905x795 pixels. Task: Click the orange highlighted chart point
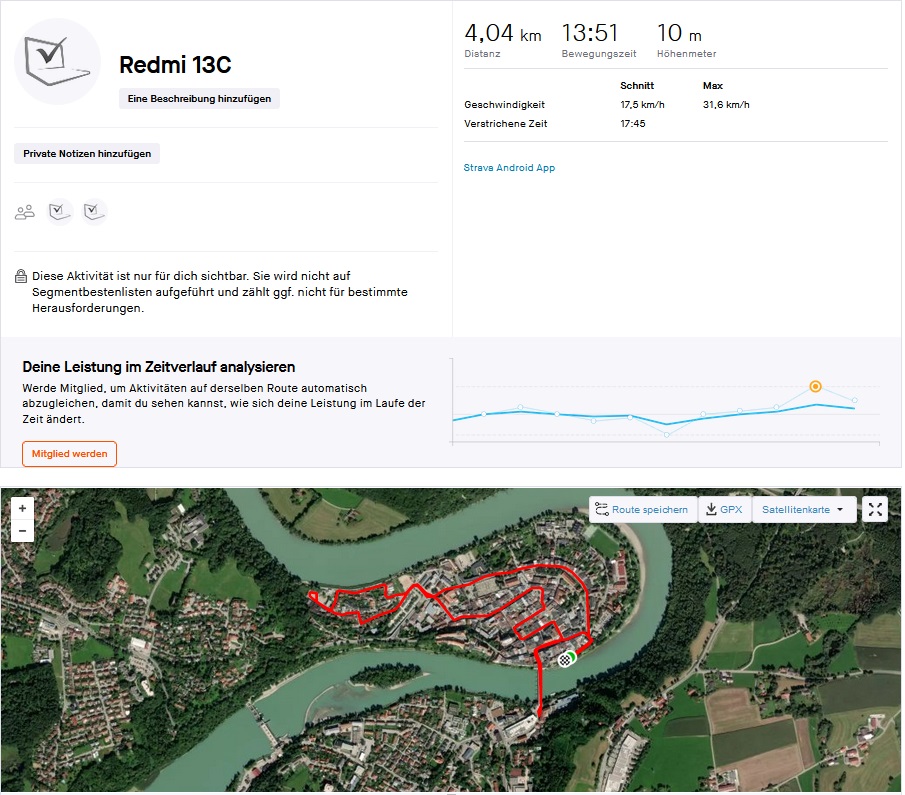pos(815,386)
